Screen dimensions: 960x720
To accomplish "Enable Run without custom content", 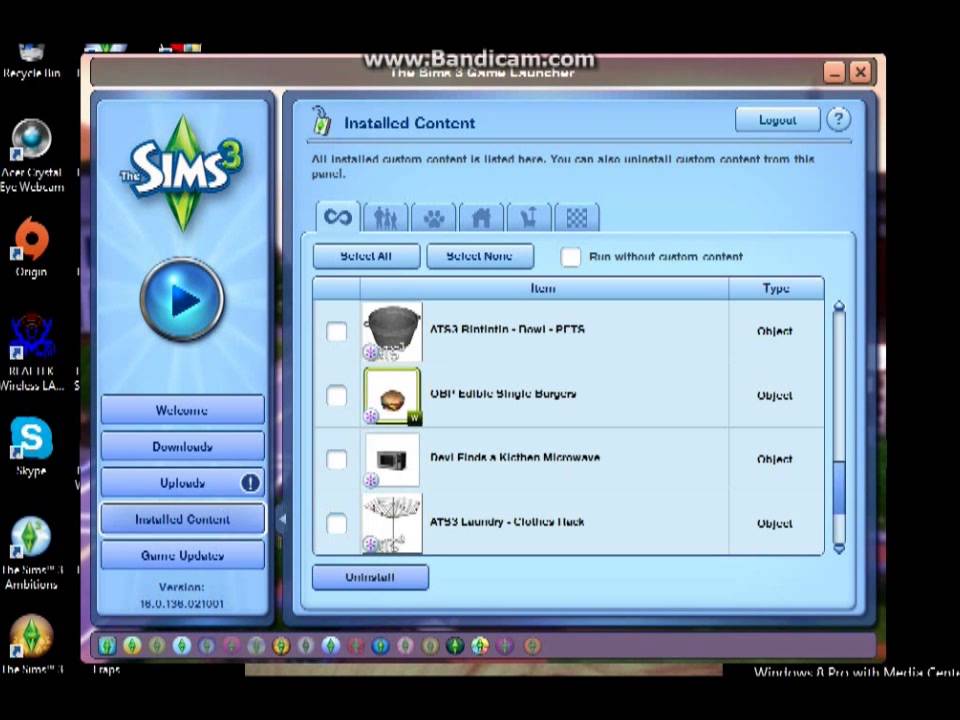I will [571, 257].
